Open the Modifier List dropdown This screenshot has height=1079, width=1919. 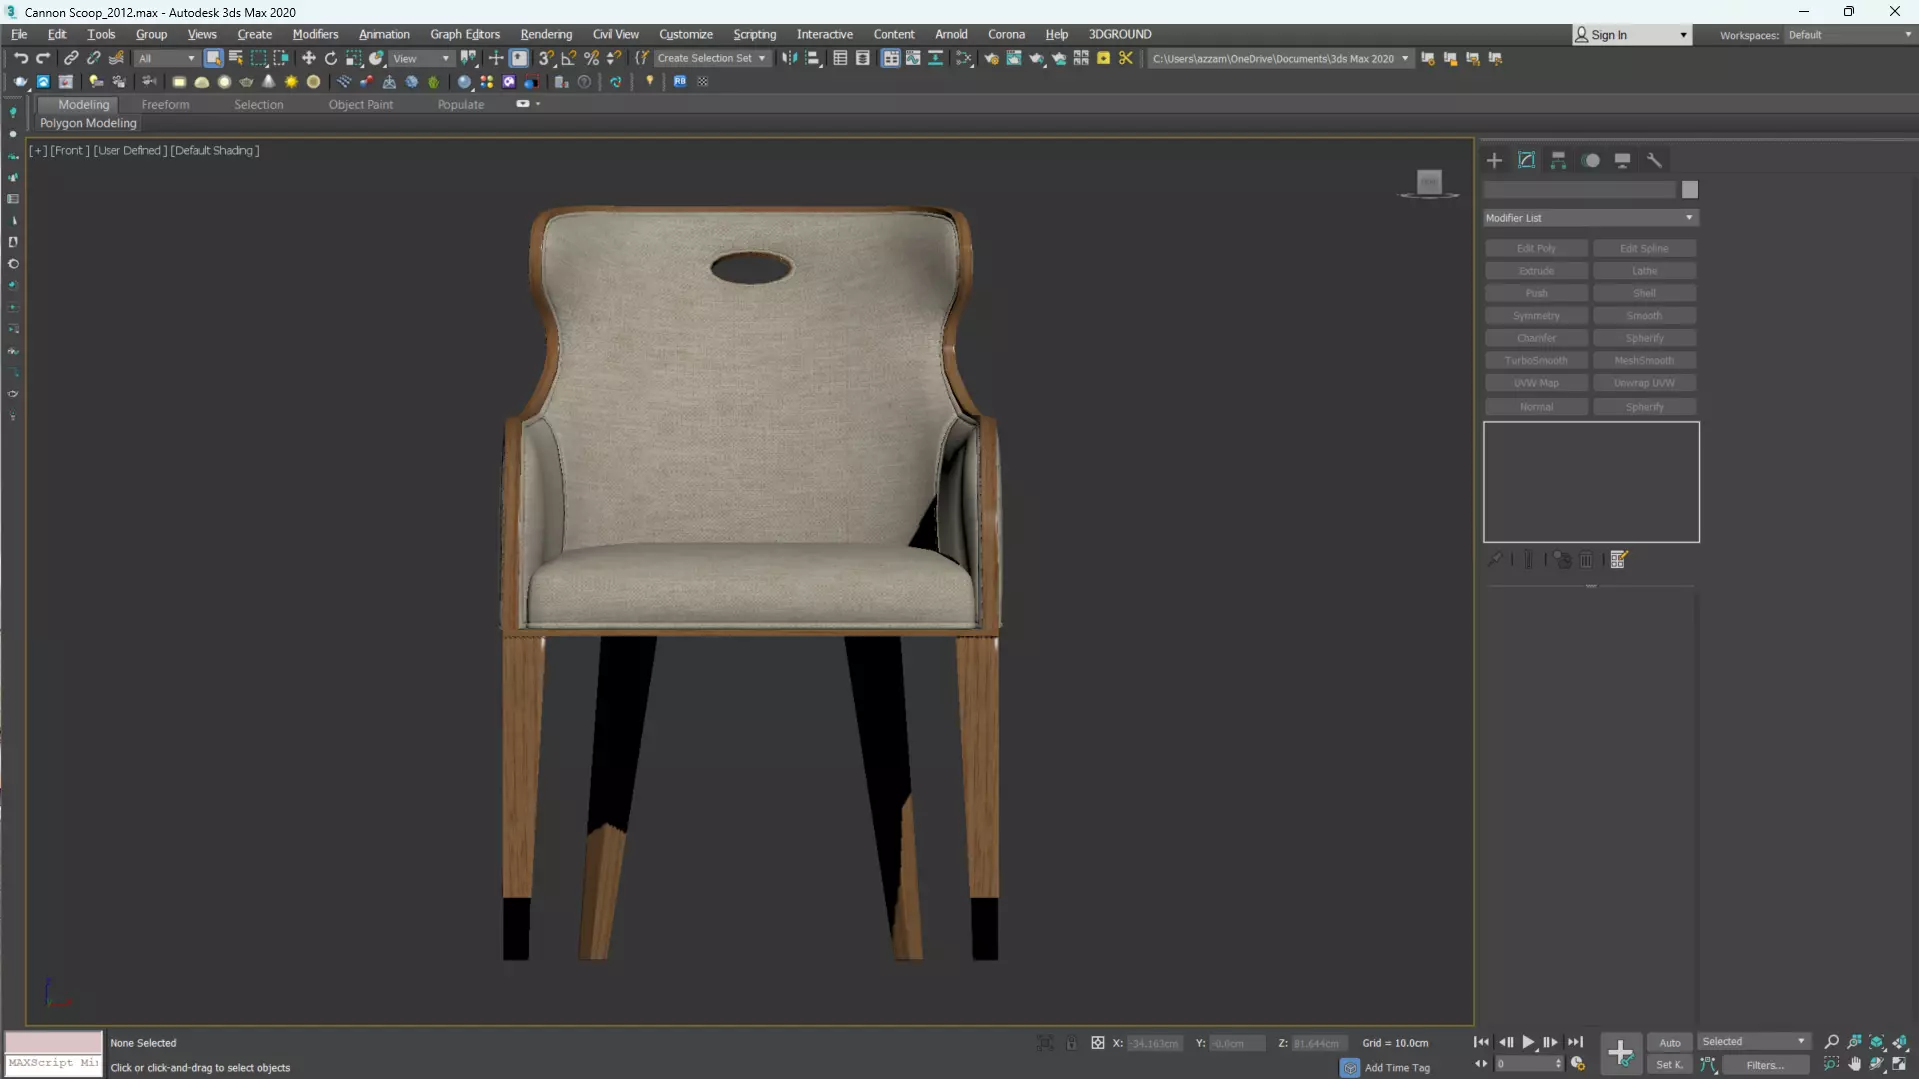click(x=1591, y=218)
